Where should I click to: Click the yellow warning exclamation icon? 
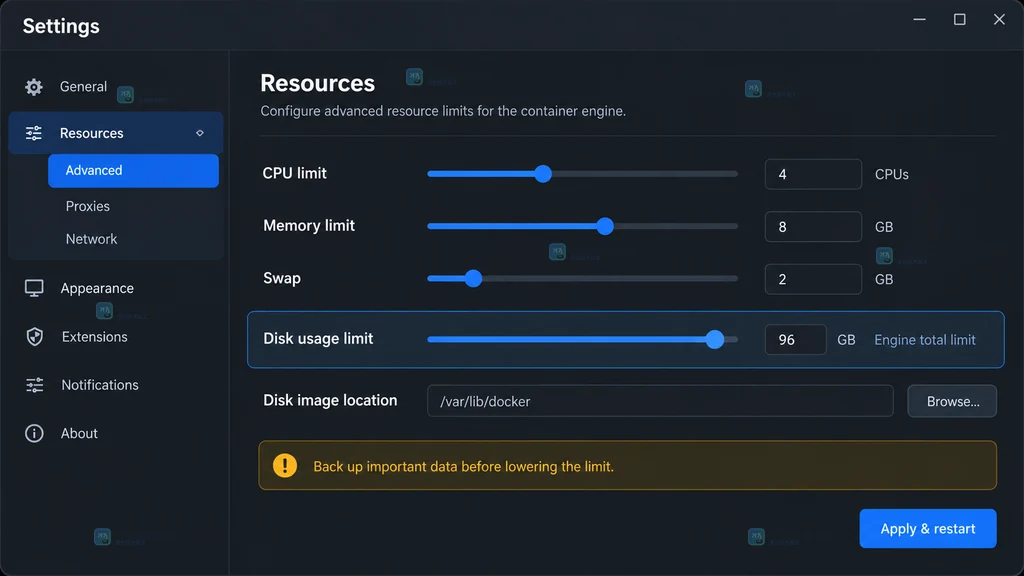click(285, 466)
